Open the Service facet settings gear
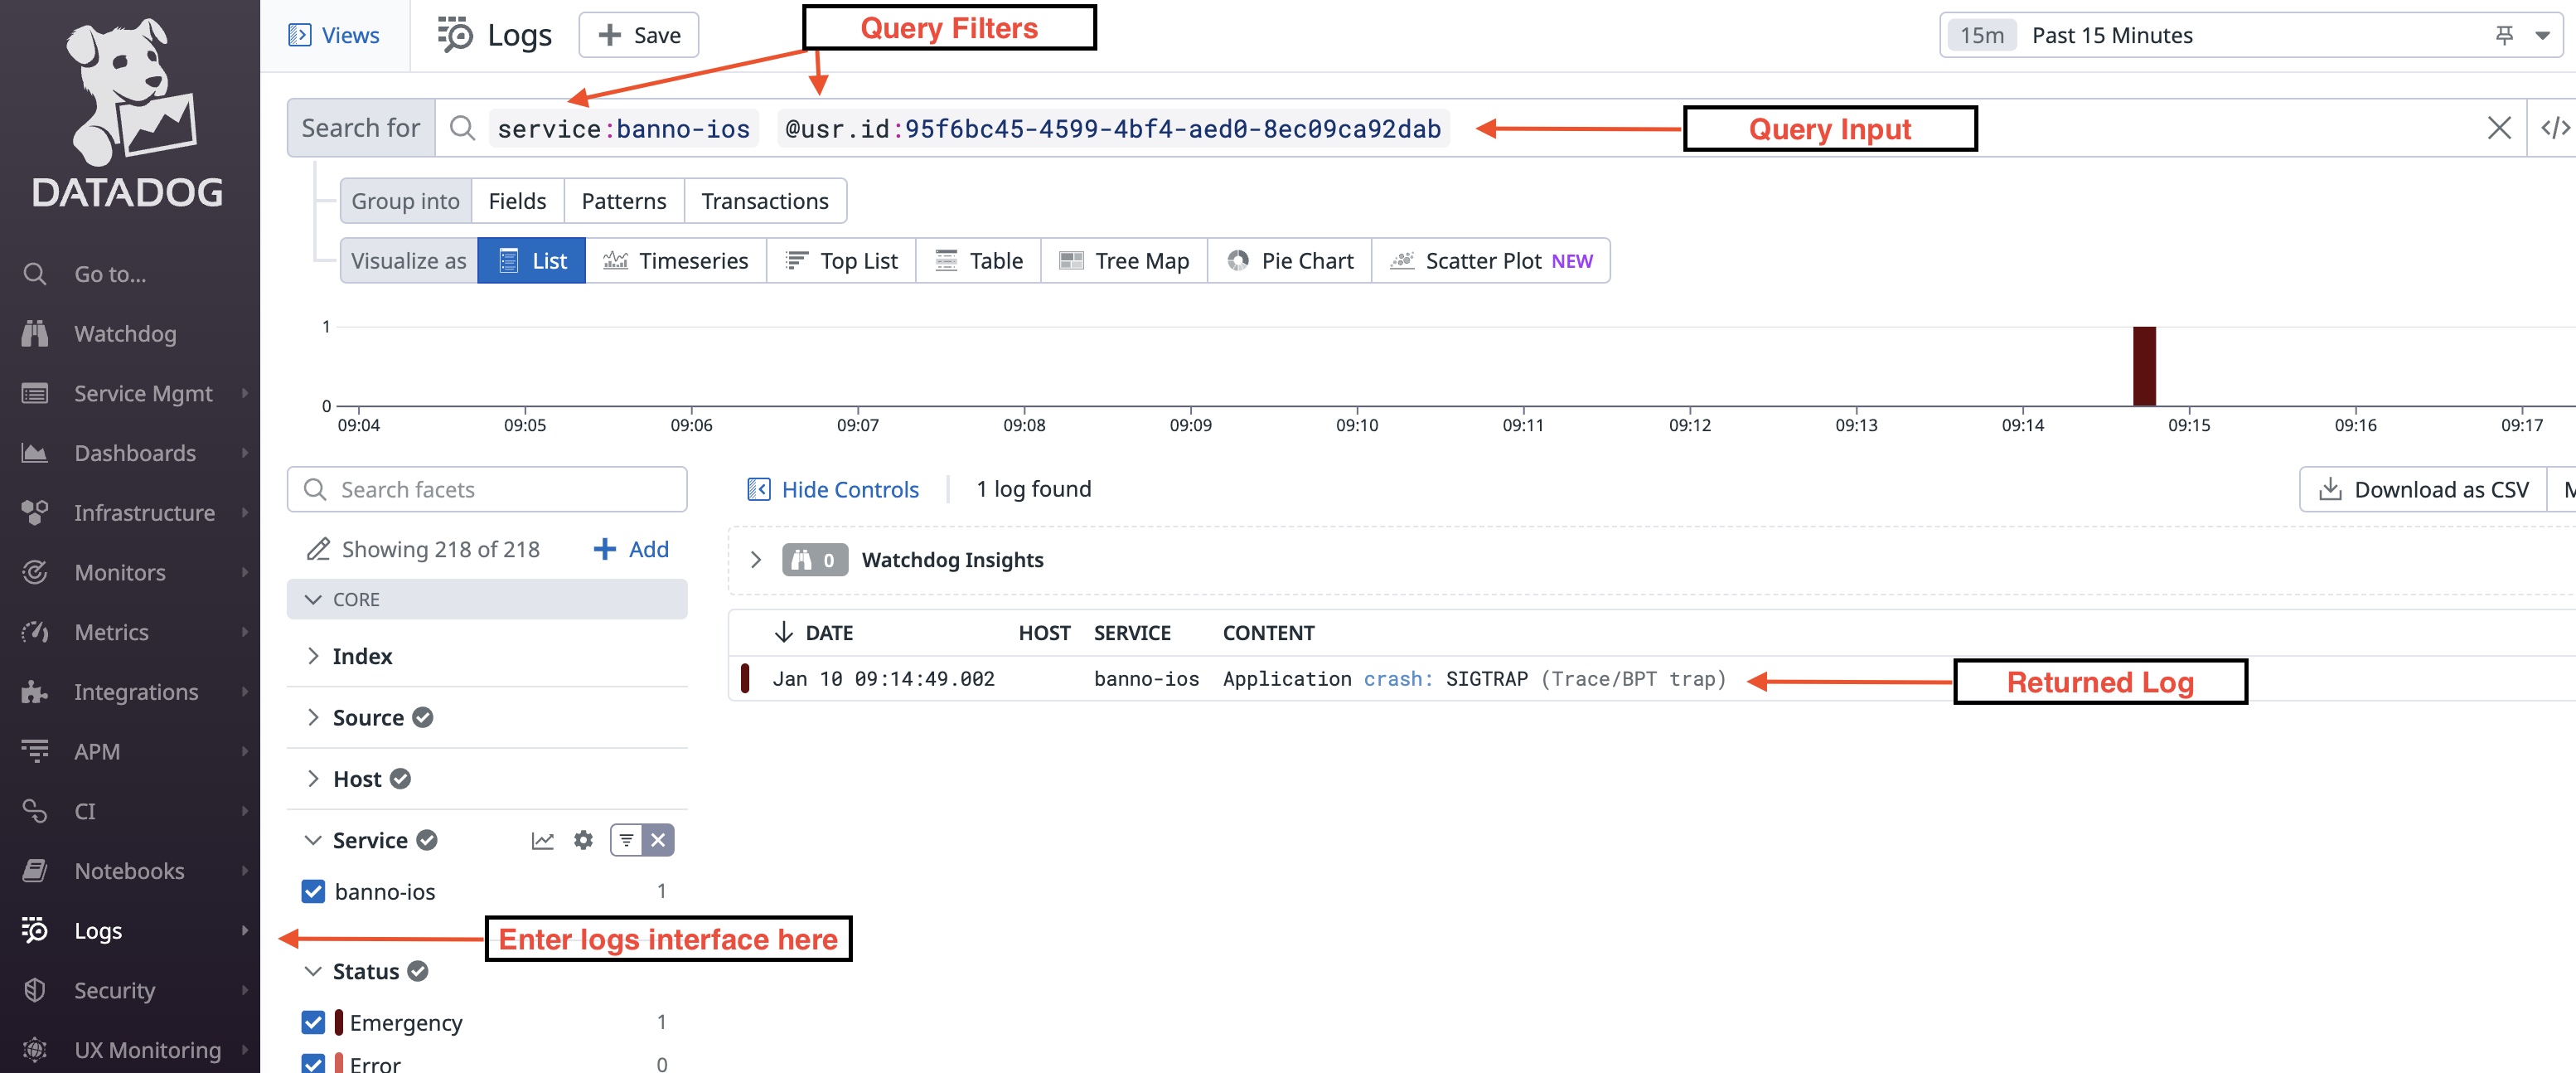The width and height of the screenshot is (2576, 1073). coord(583,840)
